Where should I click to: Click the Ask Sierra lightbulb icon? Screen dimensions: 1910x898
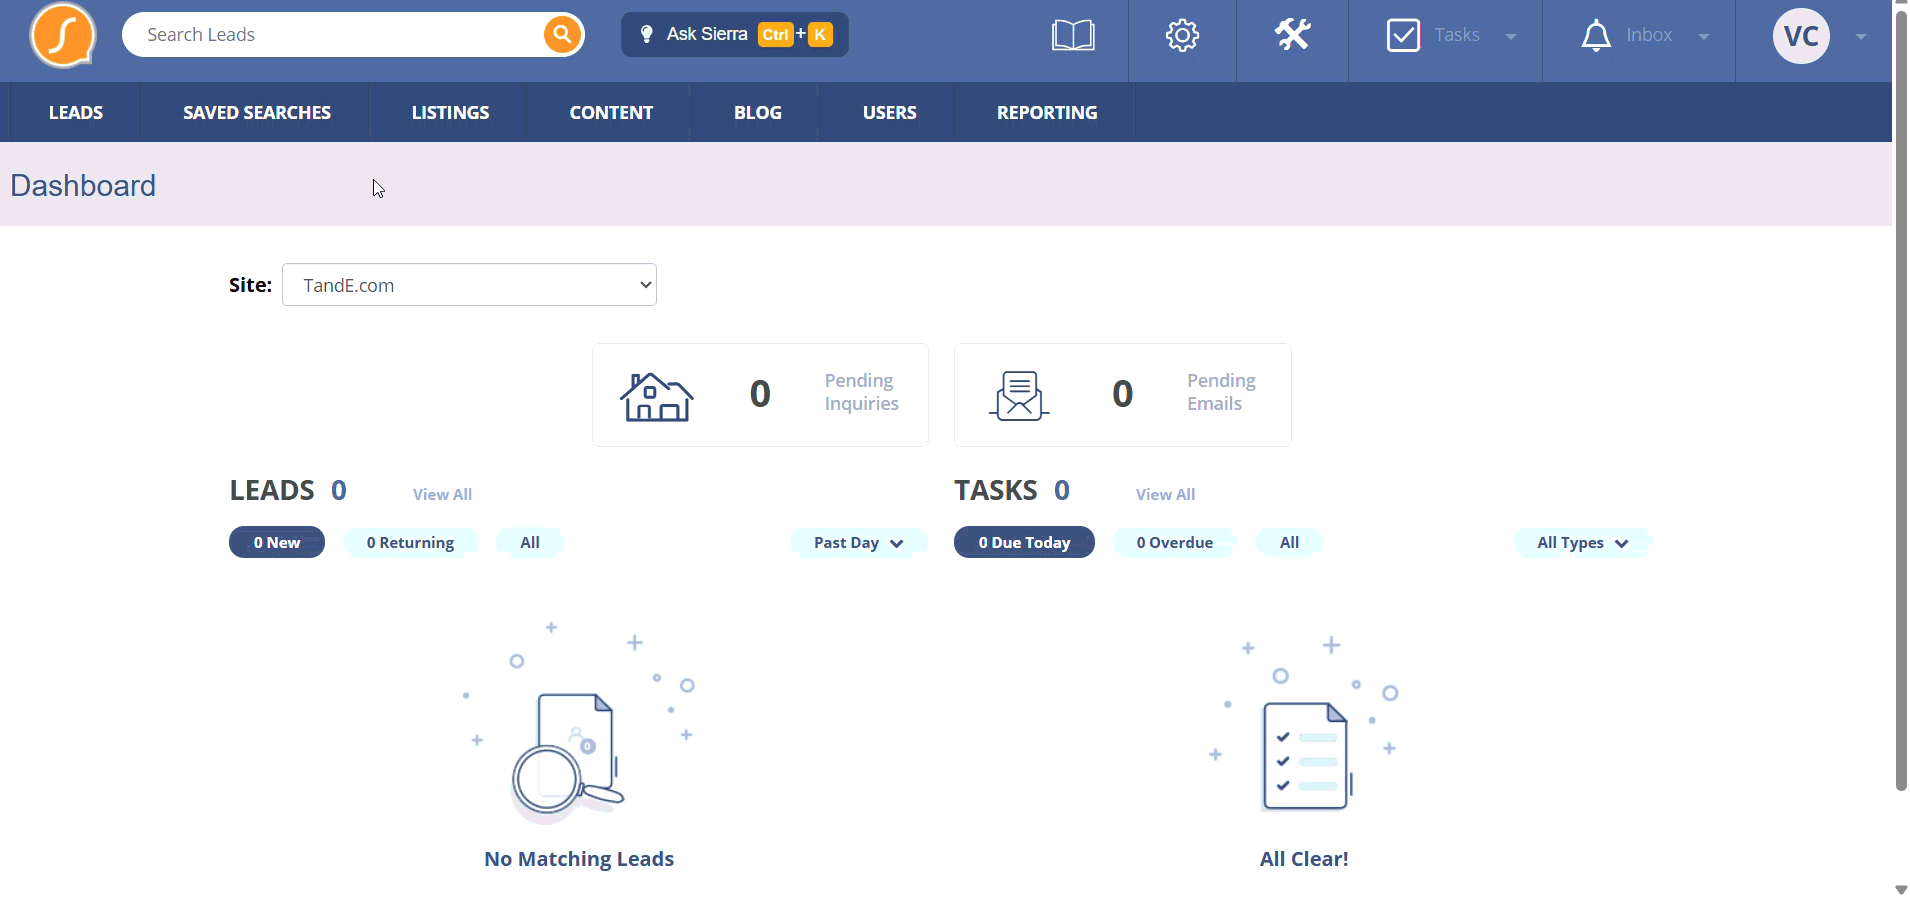(x=647, y=34)
